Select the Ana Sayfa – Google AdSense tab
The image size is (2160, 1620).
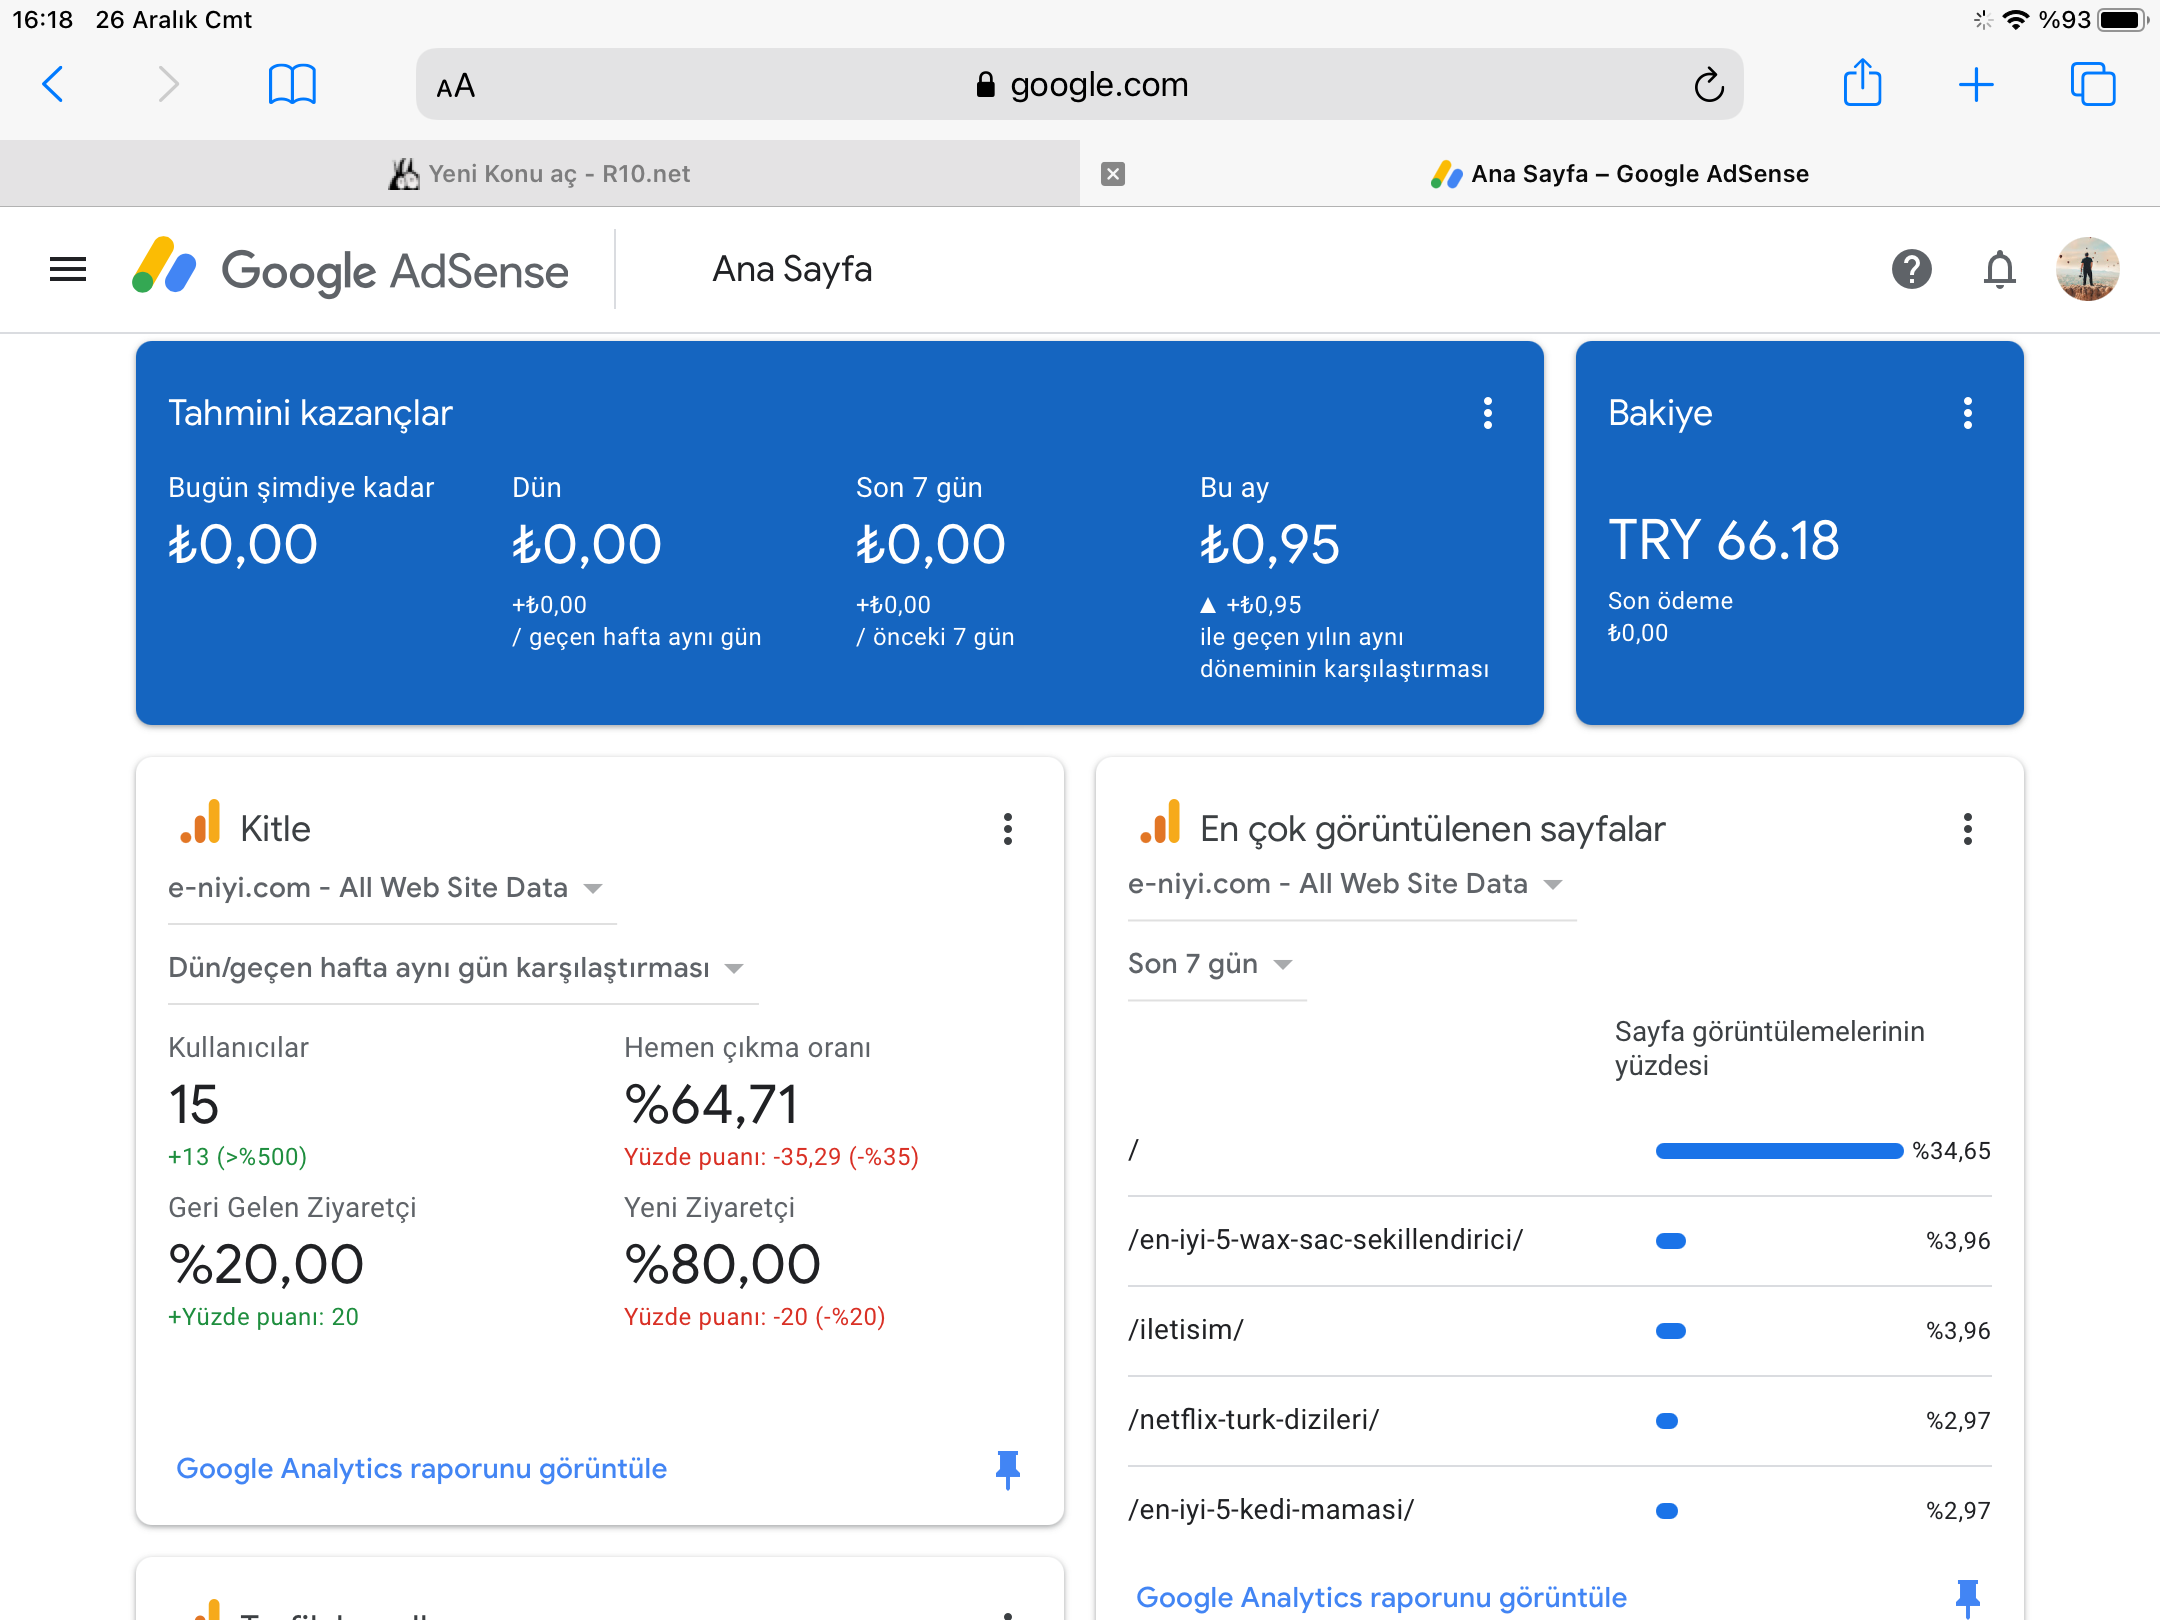click(1620, 174)
